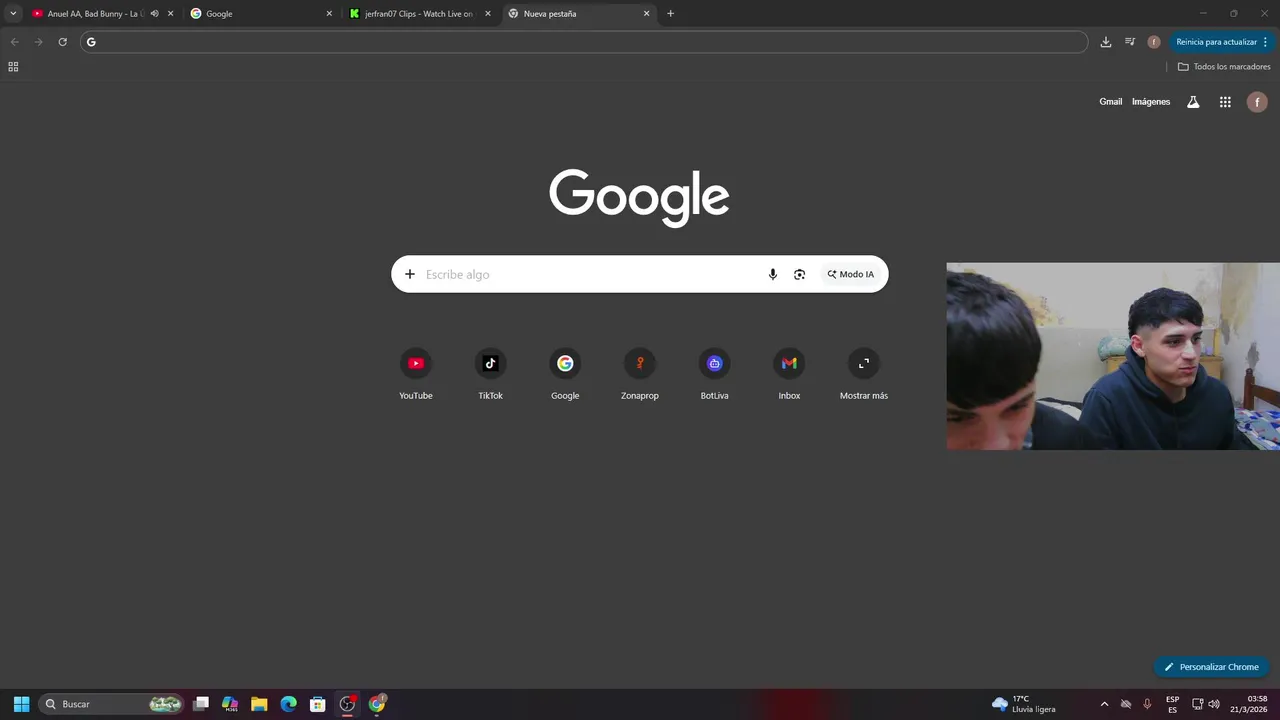This screenshot has height=720, width=1280.
Task: Open the BotLiva shortcut tile
Action: (714, 375)
